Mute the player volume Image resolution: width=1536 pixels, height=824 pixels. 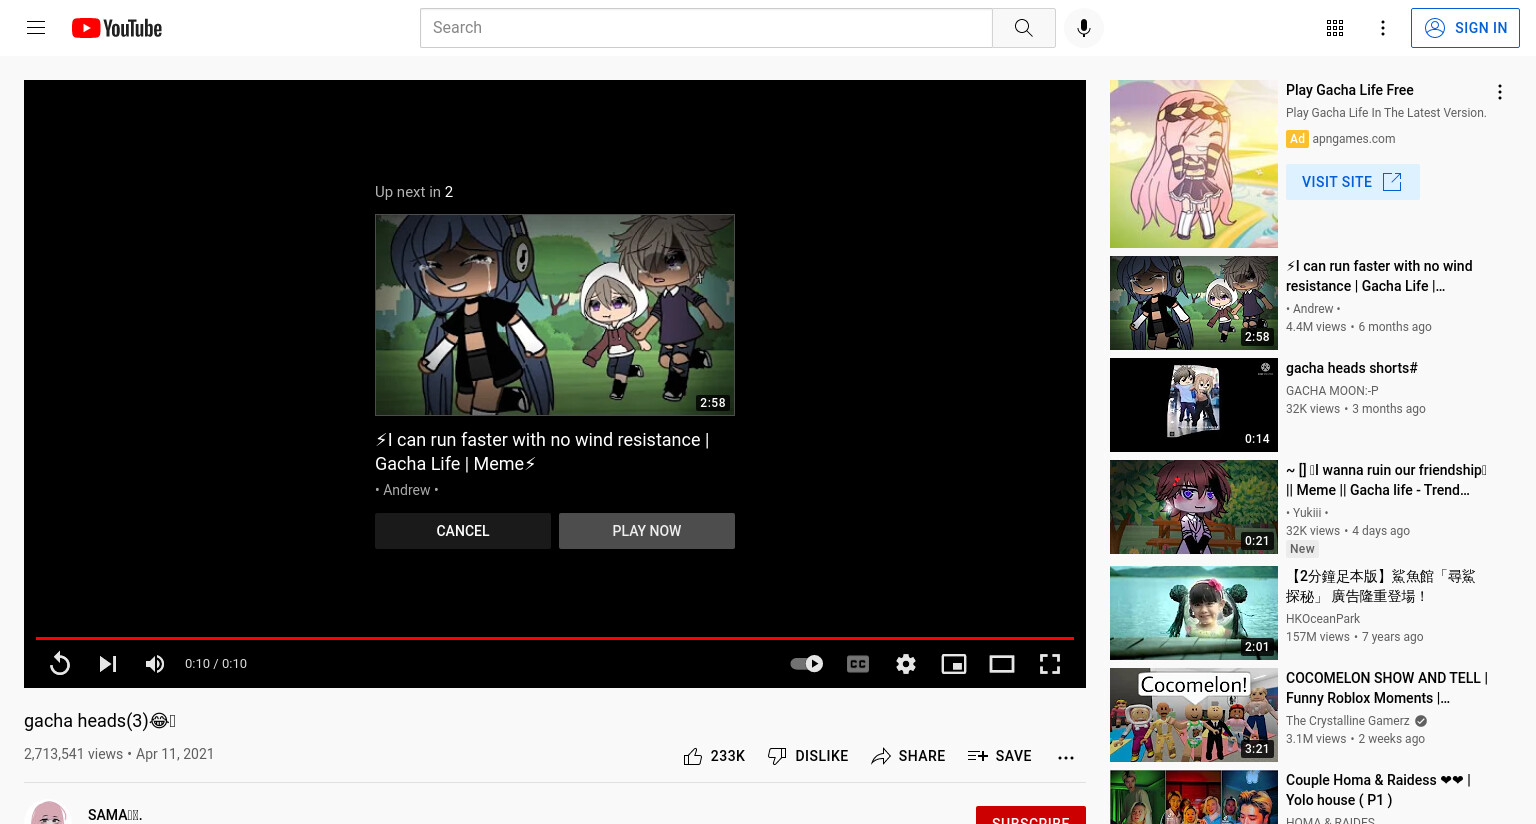(x=155, y=664)
